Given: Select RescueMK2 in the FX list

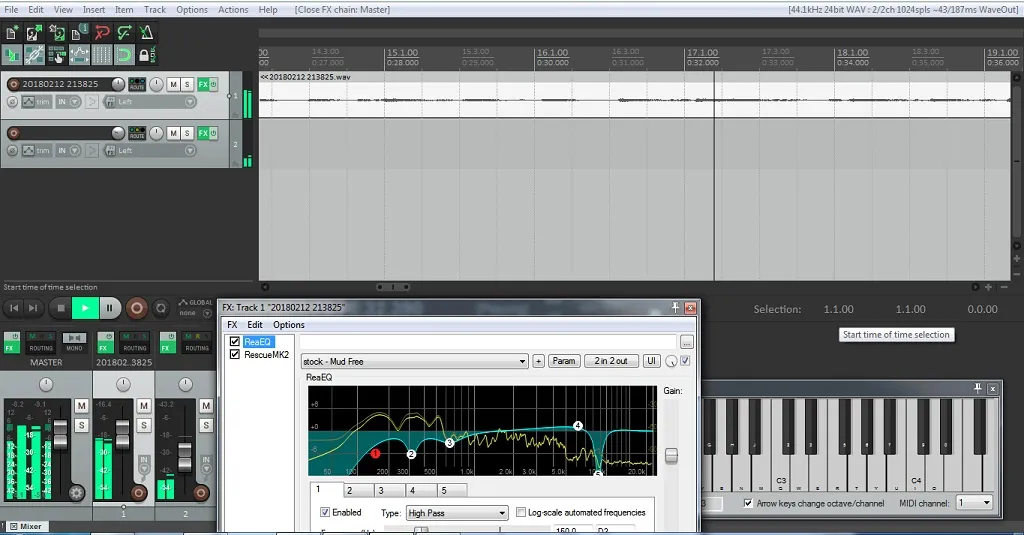Looking at the screenshot, I should (x=266, y=355).
